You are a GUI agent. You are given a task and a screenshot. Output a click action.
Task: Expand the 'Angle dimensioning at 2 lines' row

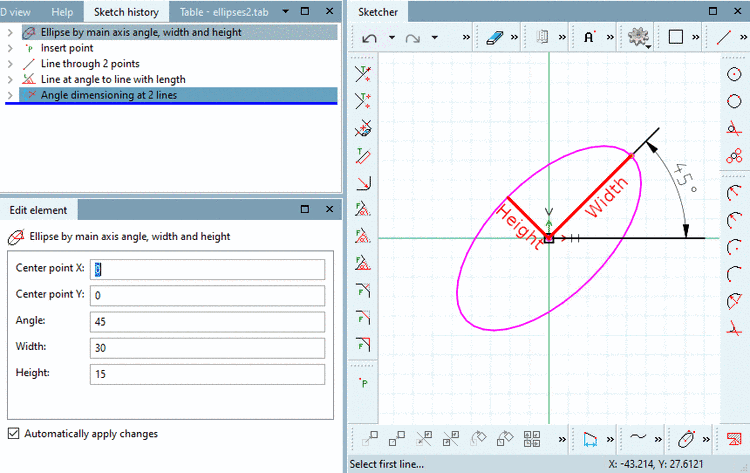tap(10, 95)
